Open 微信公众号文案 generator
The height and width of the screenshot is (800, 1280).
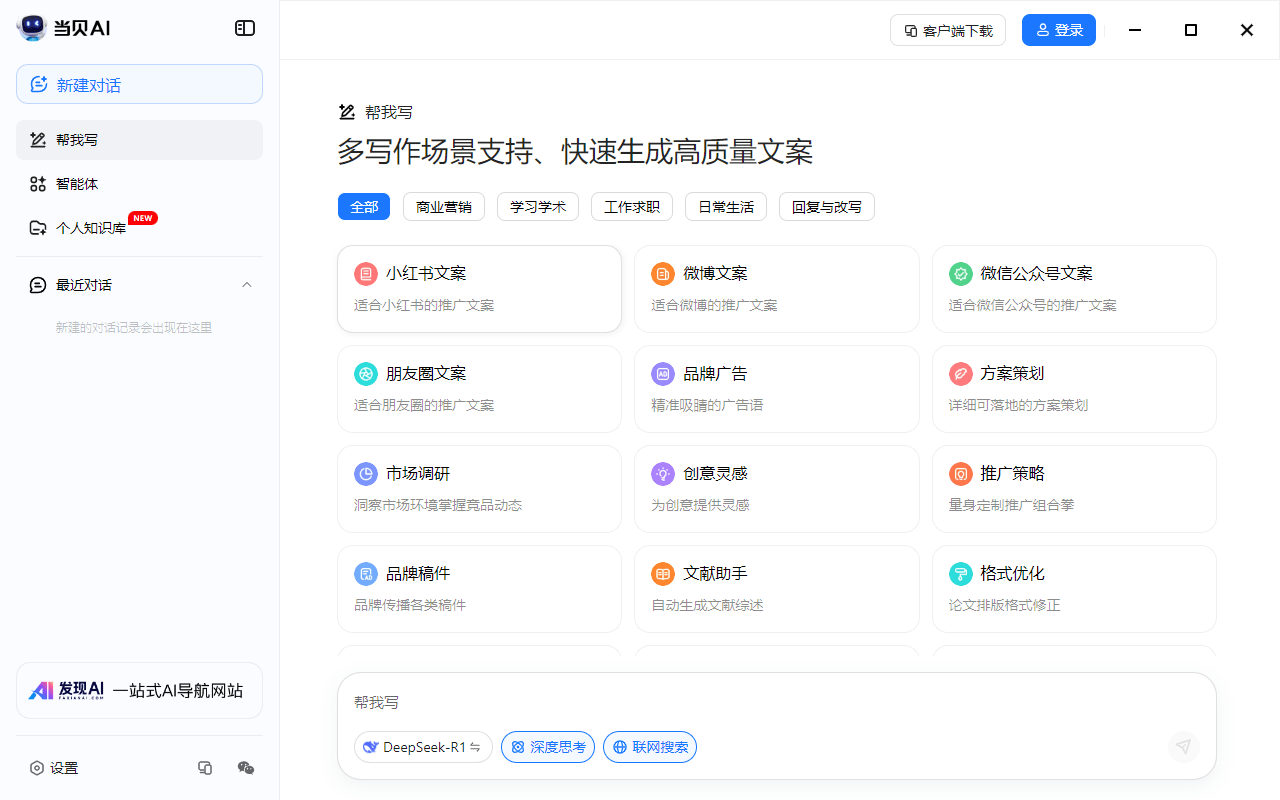[x=1074, y=289]
